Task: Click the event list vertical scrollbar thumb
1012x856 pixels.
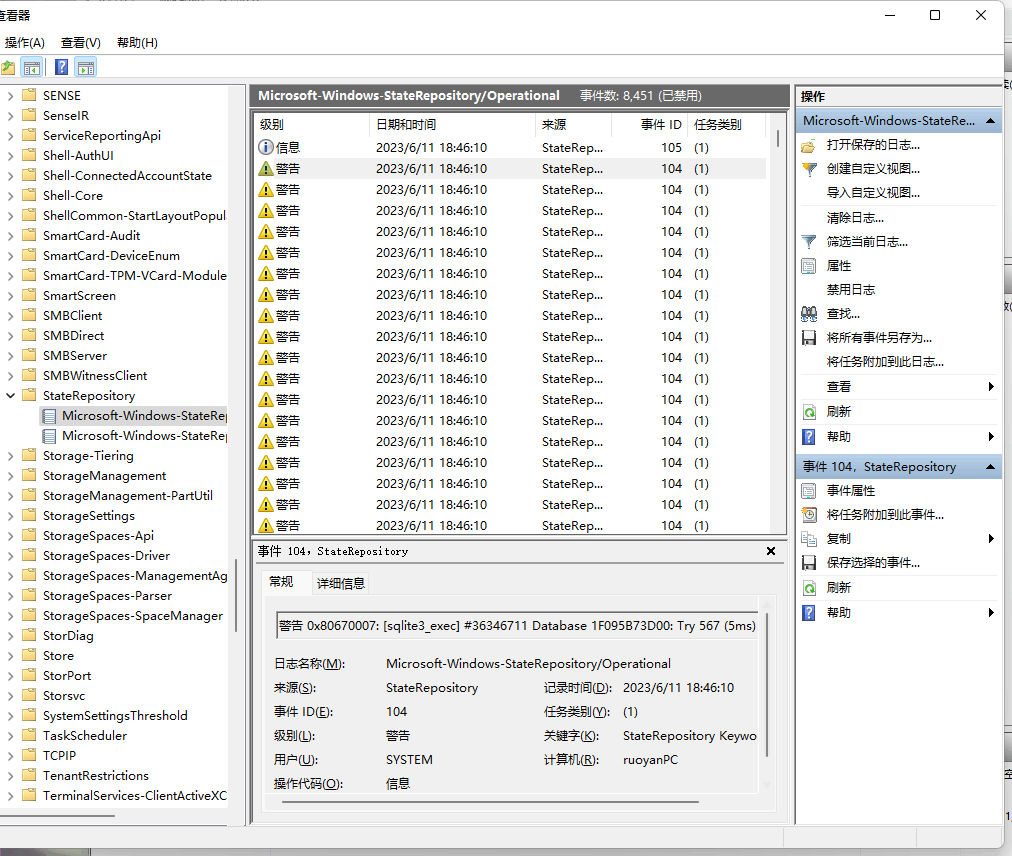Action: point(778,139)
